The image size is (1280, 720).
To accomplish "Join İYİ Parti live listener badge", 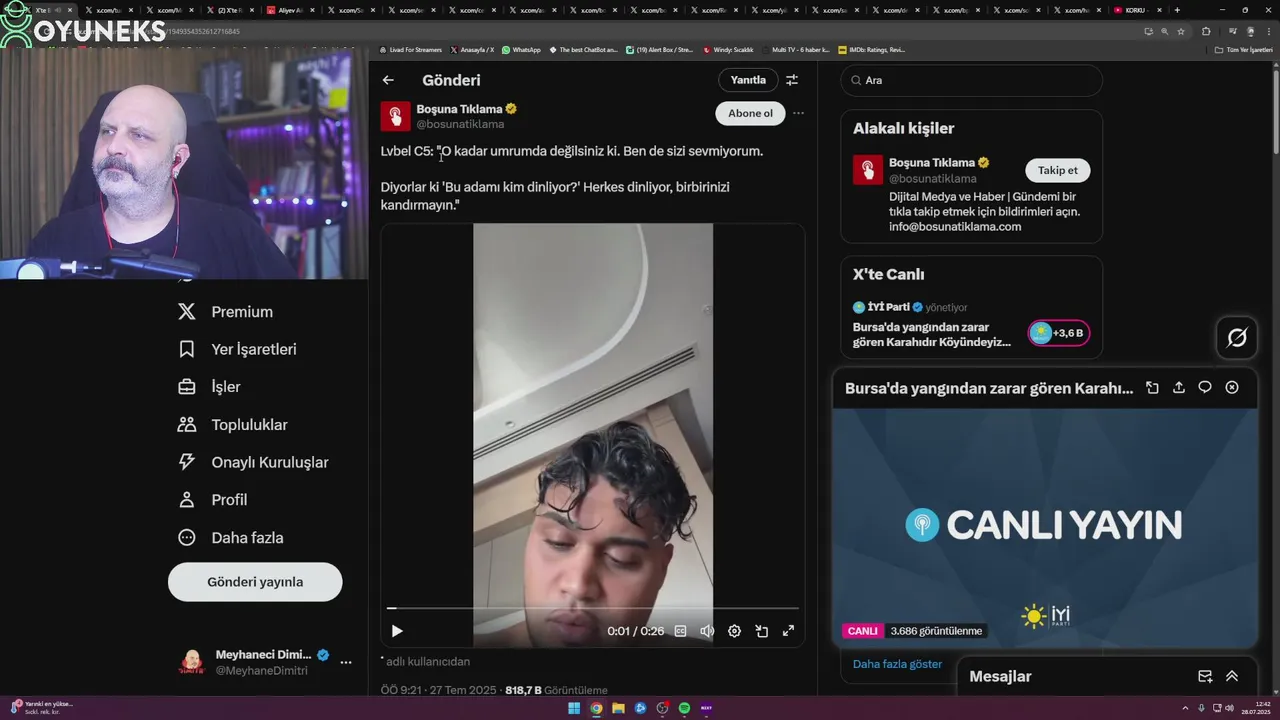I will [x=1058, y=333].
